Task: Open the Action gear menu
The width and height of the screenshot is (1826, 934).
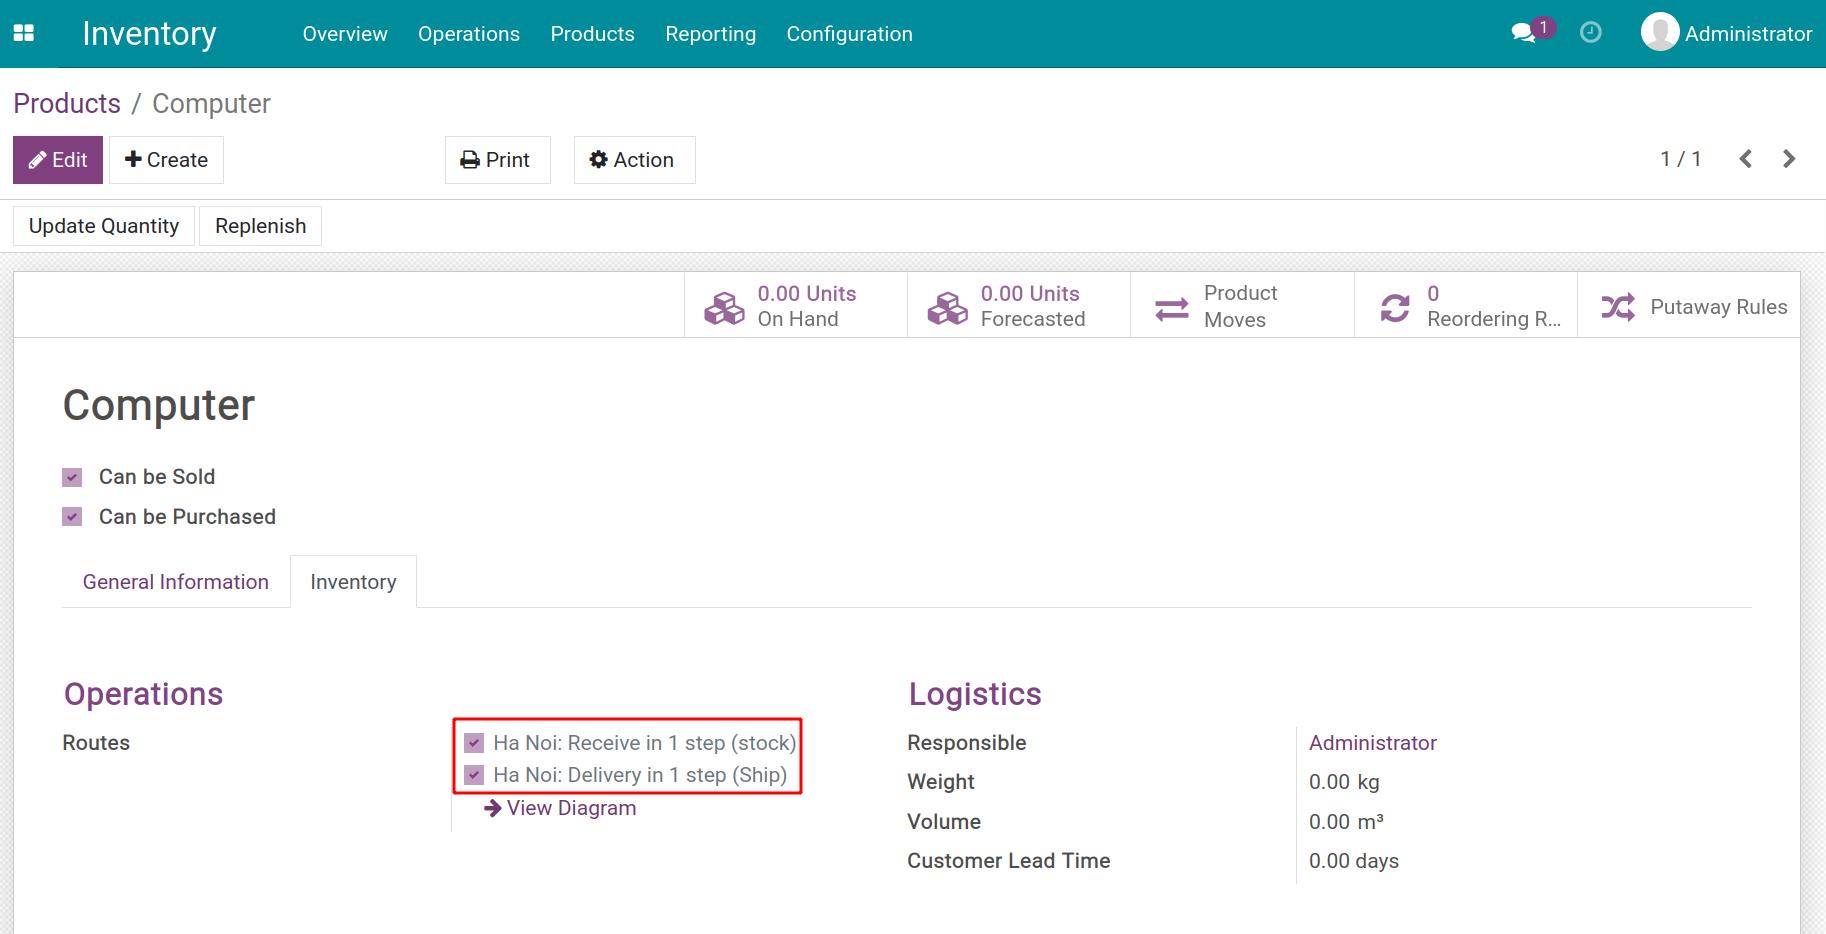Action: [x=633, y=159]
